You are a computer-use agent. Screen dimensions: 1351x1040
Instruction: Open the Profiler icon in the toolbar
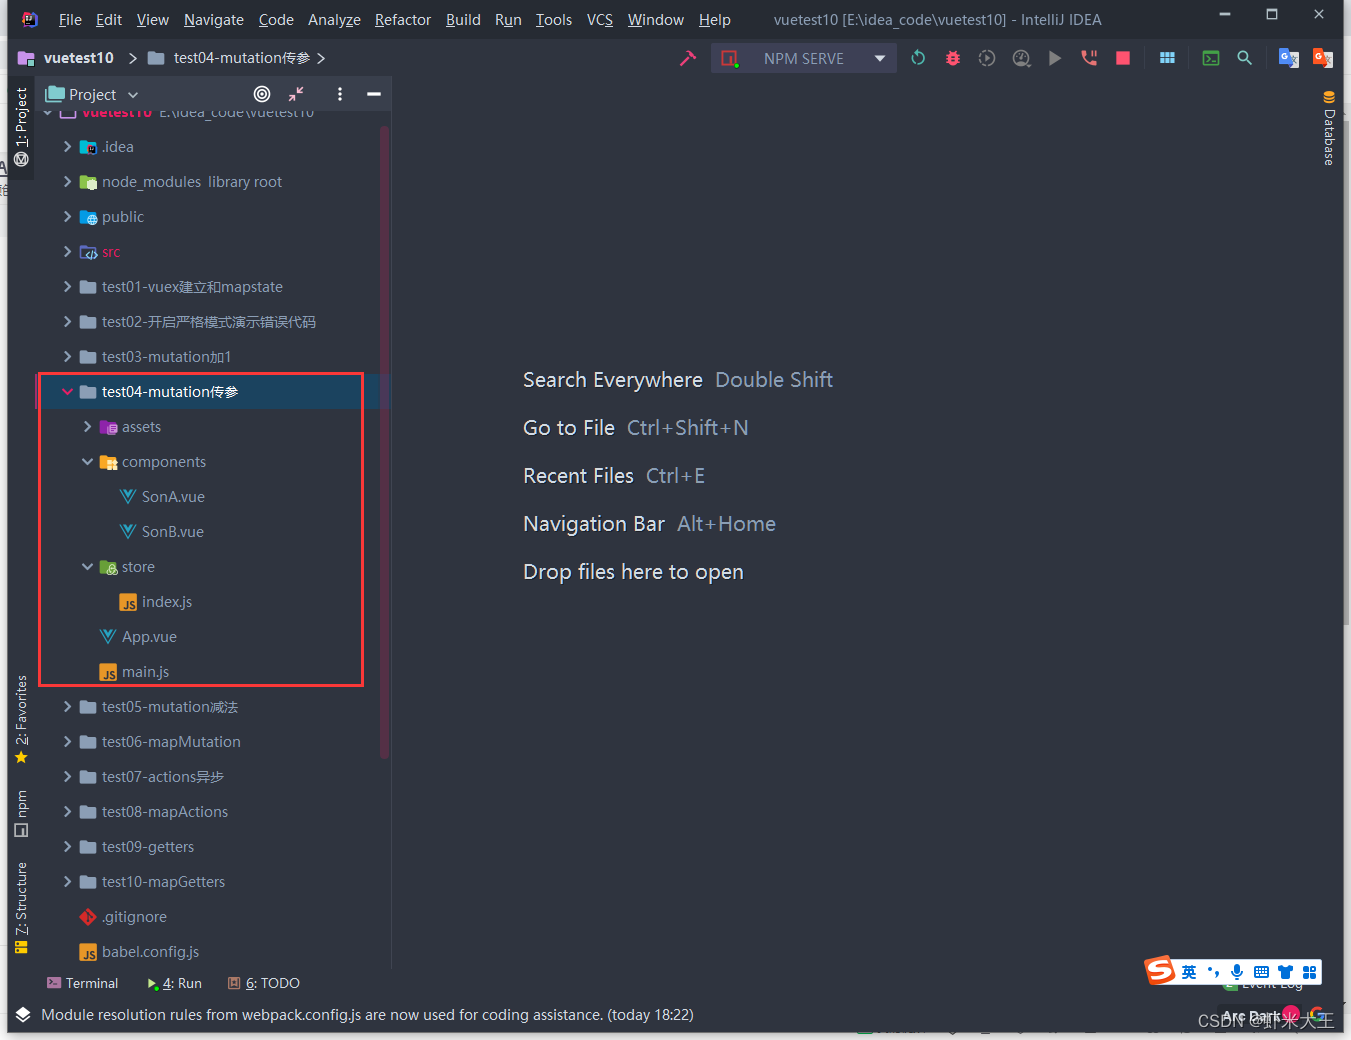pos(1021,58)
